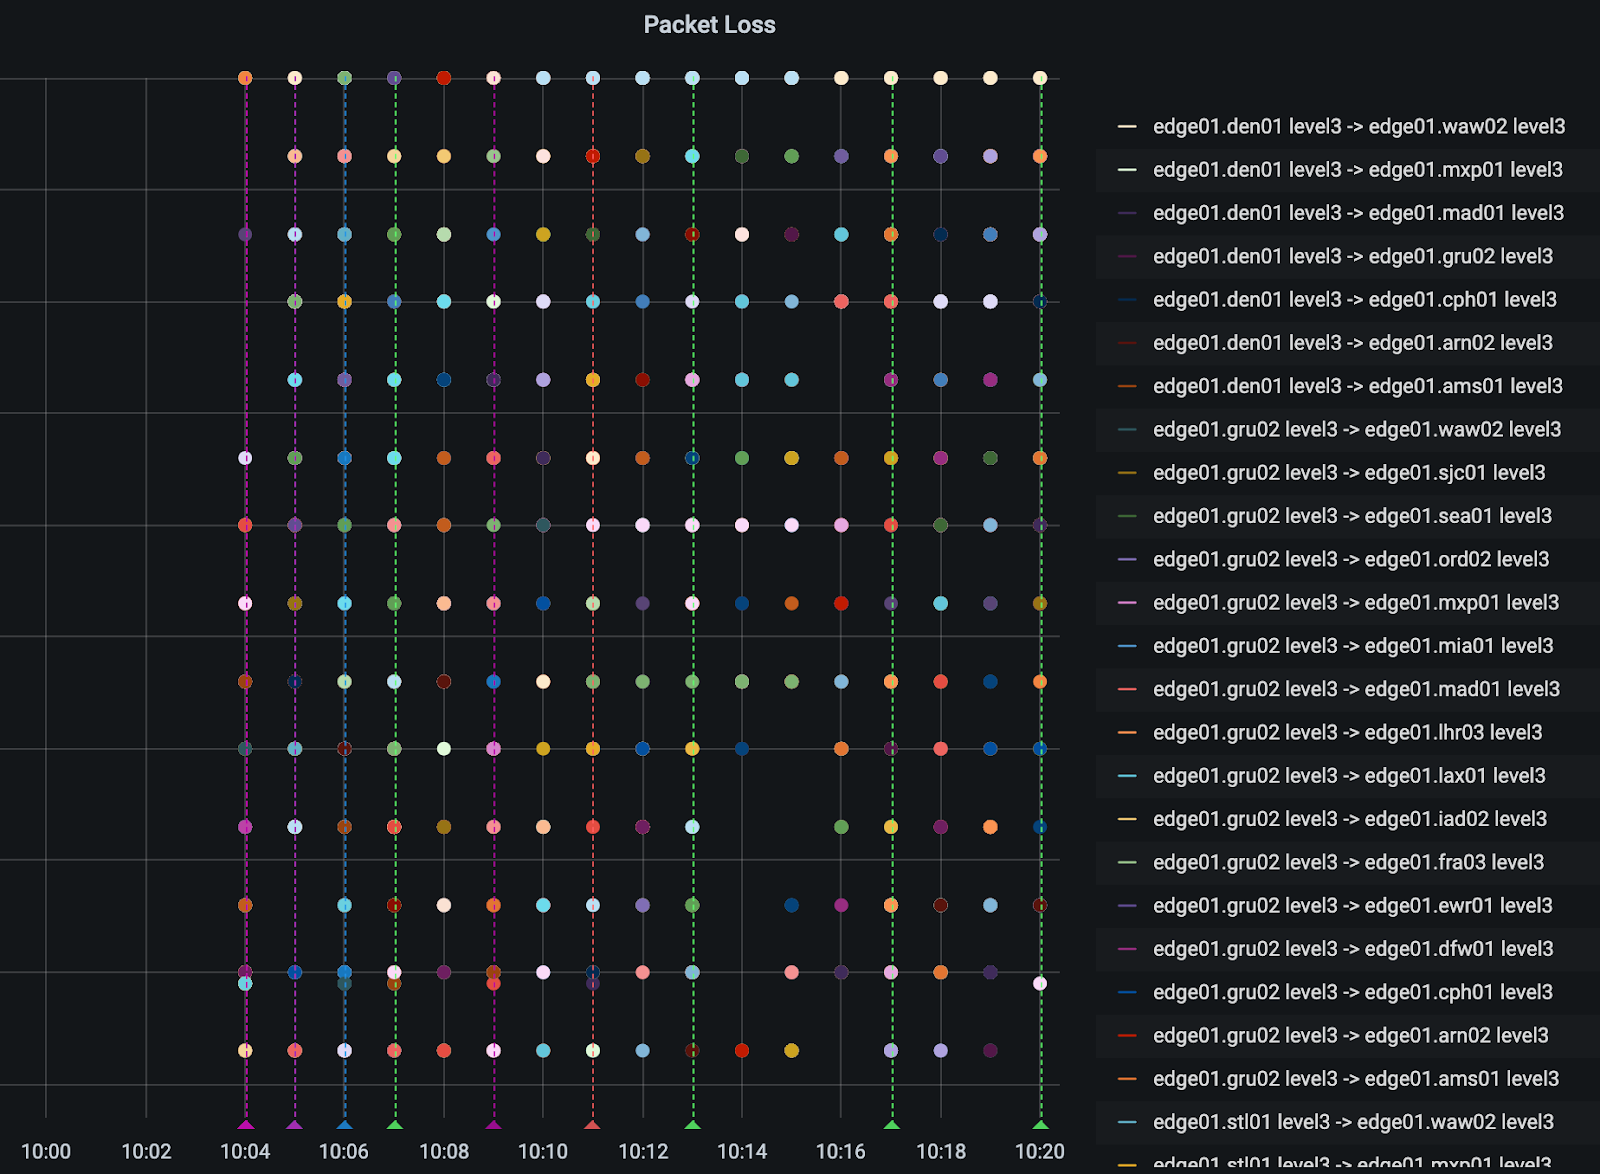Click the green annotation triangle left of 10:08

[x=395, y=1125]
